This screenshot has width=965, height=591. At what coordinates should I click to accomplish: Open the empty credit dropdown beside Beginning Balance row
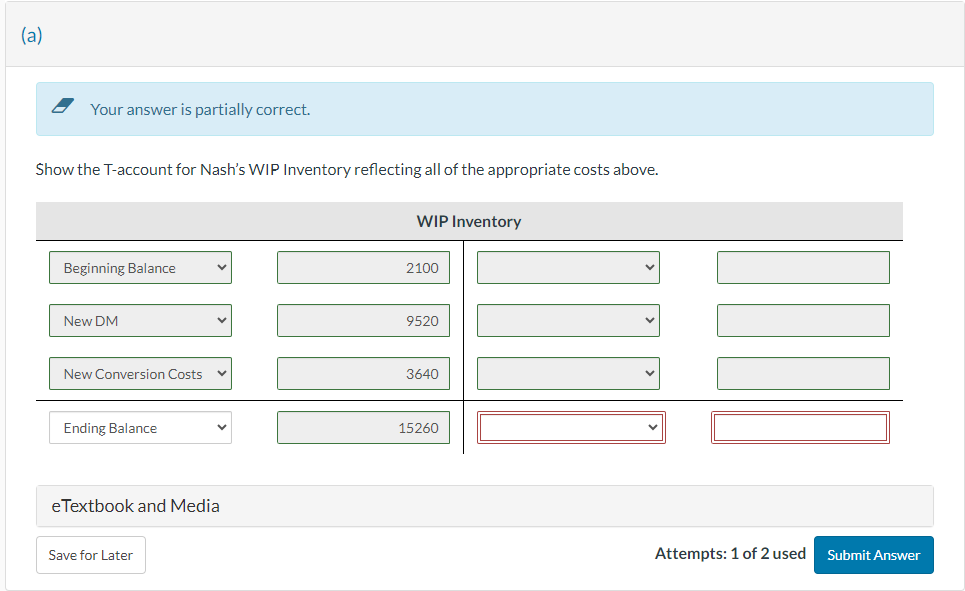click(x=568, y=268)
